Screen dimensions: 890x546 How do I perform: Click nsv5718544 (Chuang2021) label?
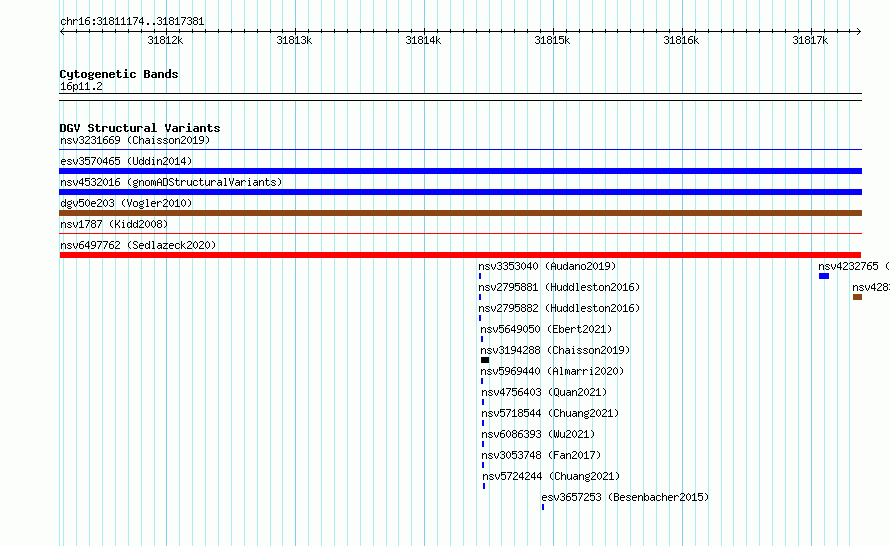coord(550,413)
